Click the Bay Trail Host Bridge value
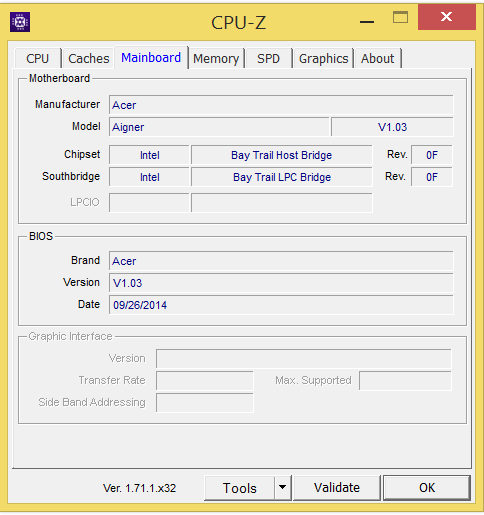This screenshot has width=484, height=515. point(282,155)
